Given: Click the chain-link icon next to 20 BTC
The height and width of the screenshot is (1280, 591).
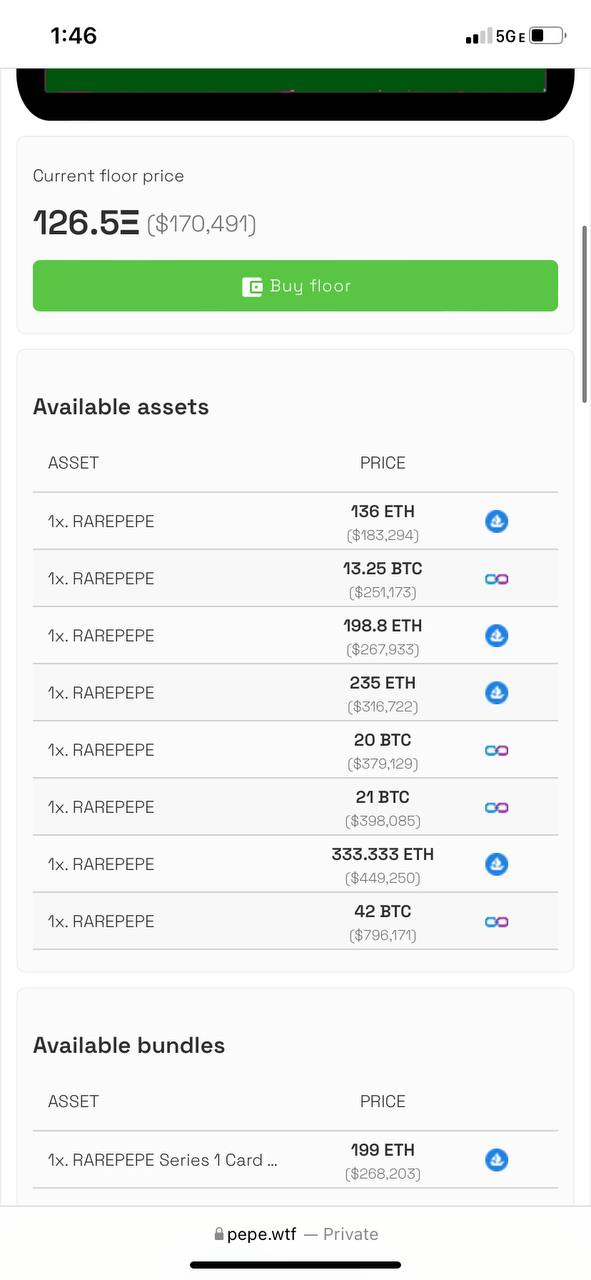Looking at the screenshot, I should click(x=496, y=750).
